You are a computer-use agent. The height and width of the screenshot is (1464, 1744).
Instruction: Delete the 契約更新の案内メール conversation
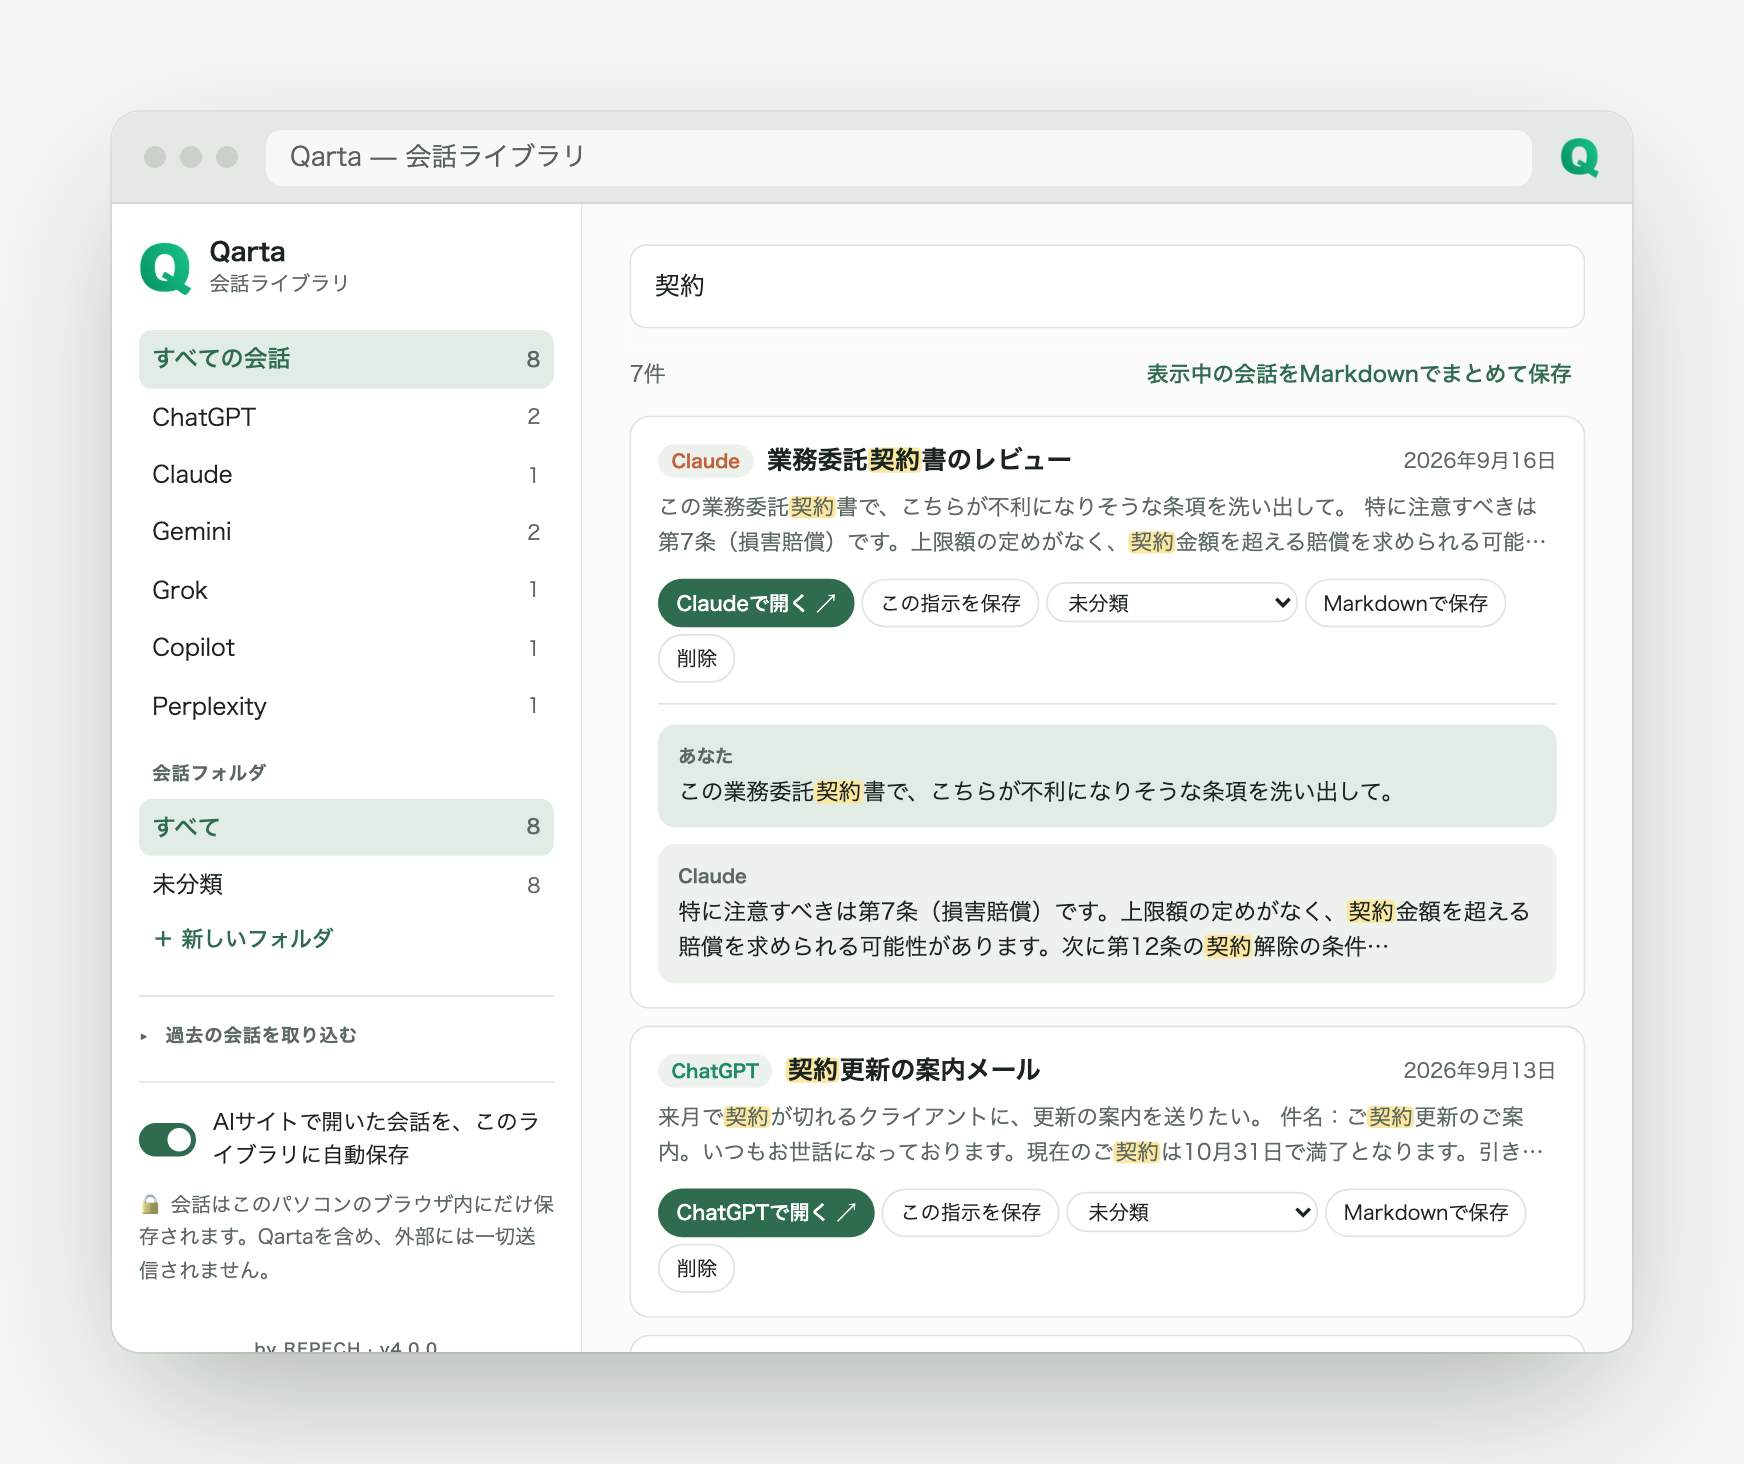[696, 1268]
